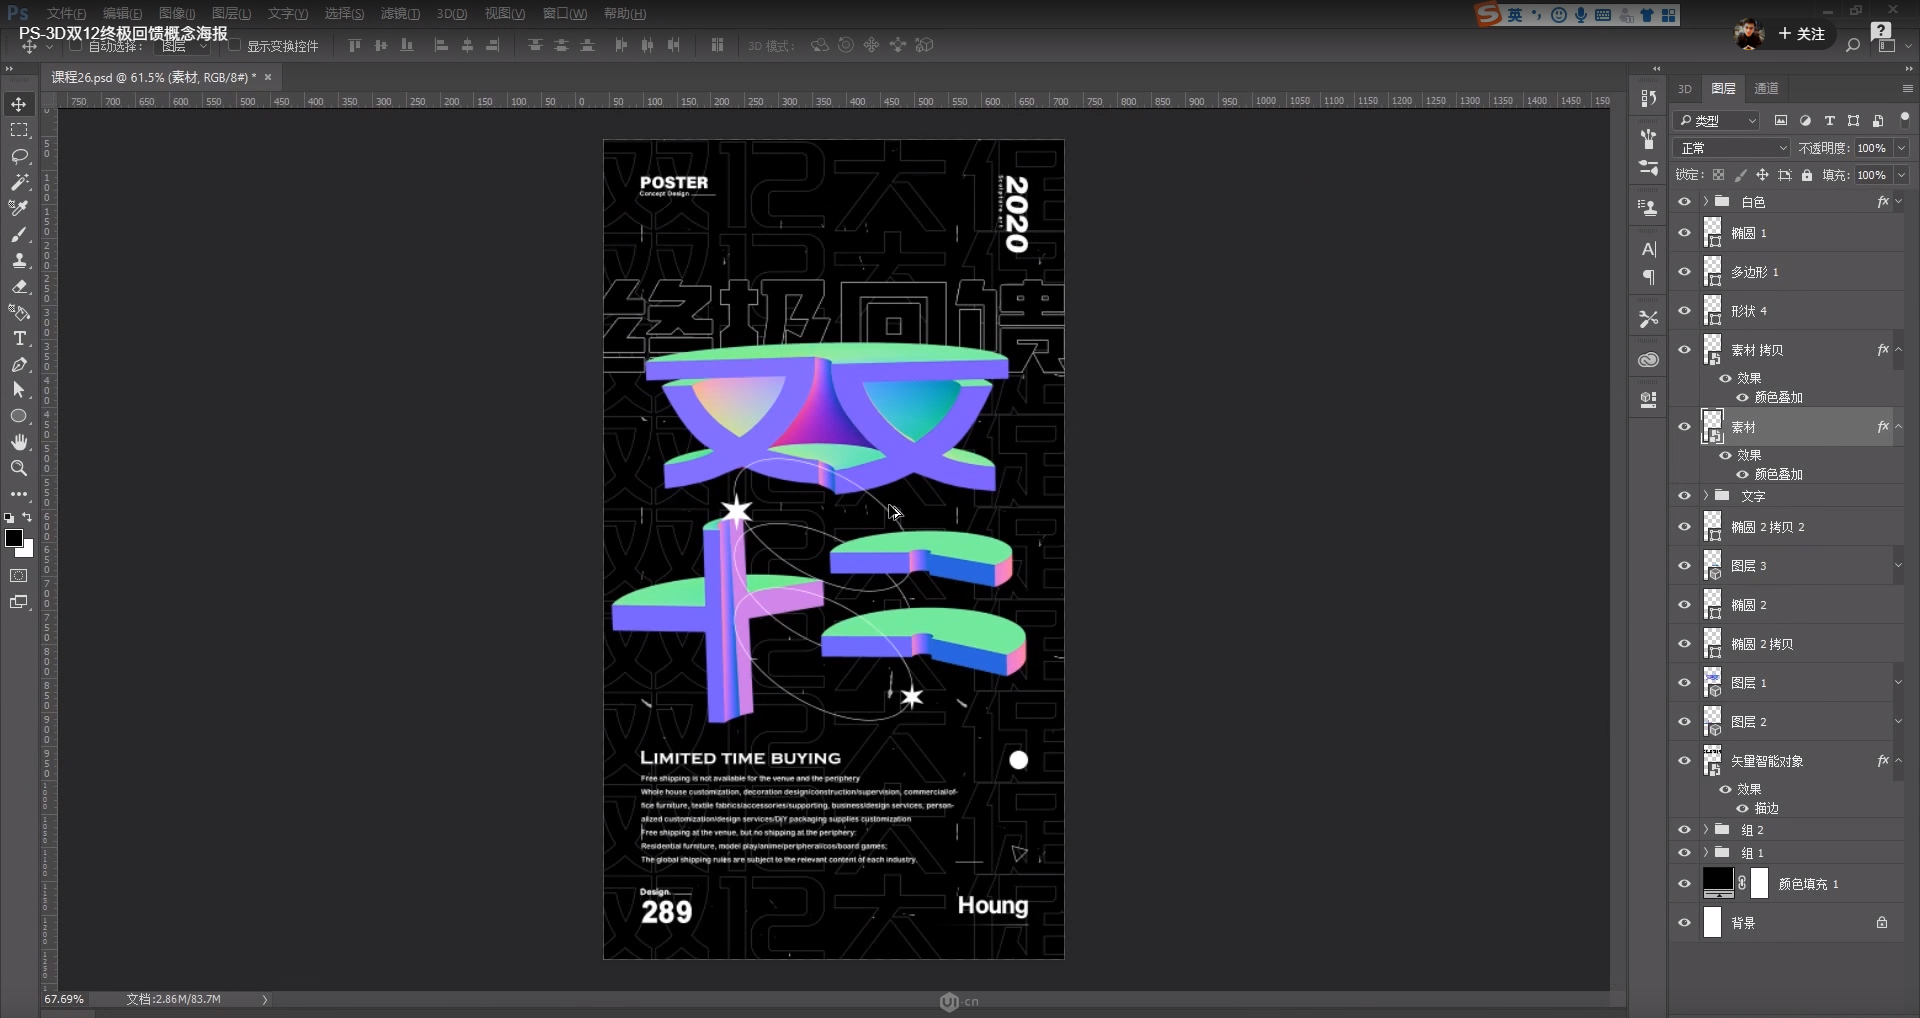
Task: Open the 滤镜 menu
Action: [x=400, y=14]
